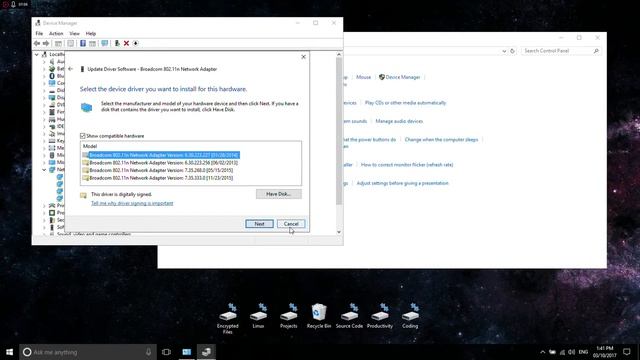The image size is (640, 360).
Task: Collapse the root computer node in tree
Action: tap(37, 54)
